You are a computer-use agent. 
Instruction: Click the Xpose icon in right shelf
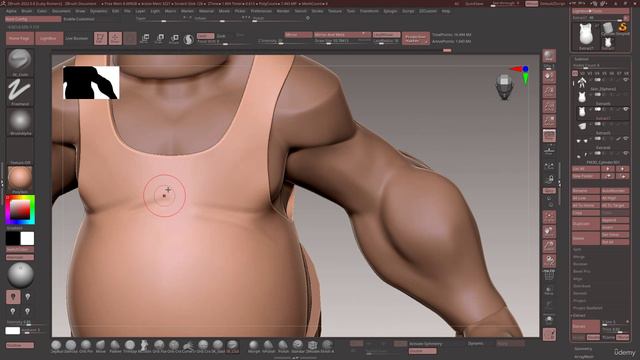549,334
